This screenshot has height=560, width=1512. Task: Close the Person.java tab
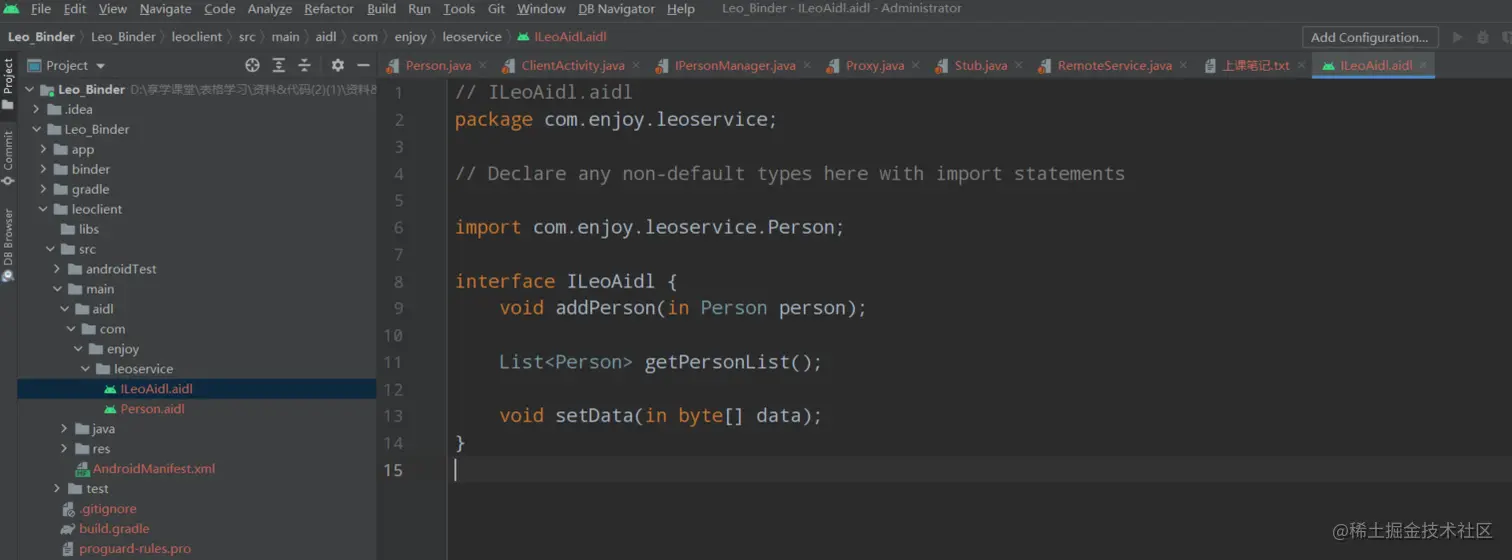tap(482, 65)
